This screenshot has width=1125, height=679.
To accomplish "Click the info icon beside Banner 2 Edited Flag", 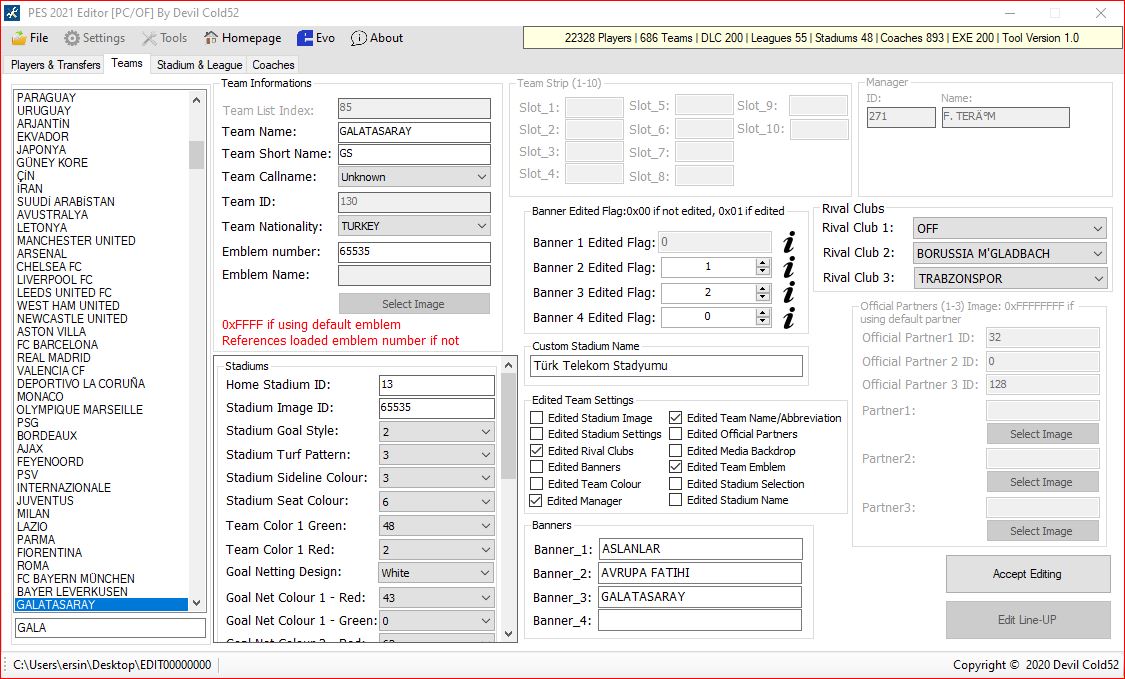I will click(x=789, y=268).
